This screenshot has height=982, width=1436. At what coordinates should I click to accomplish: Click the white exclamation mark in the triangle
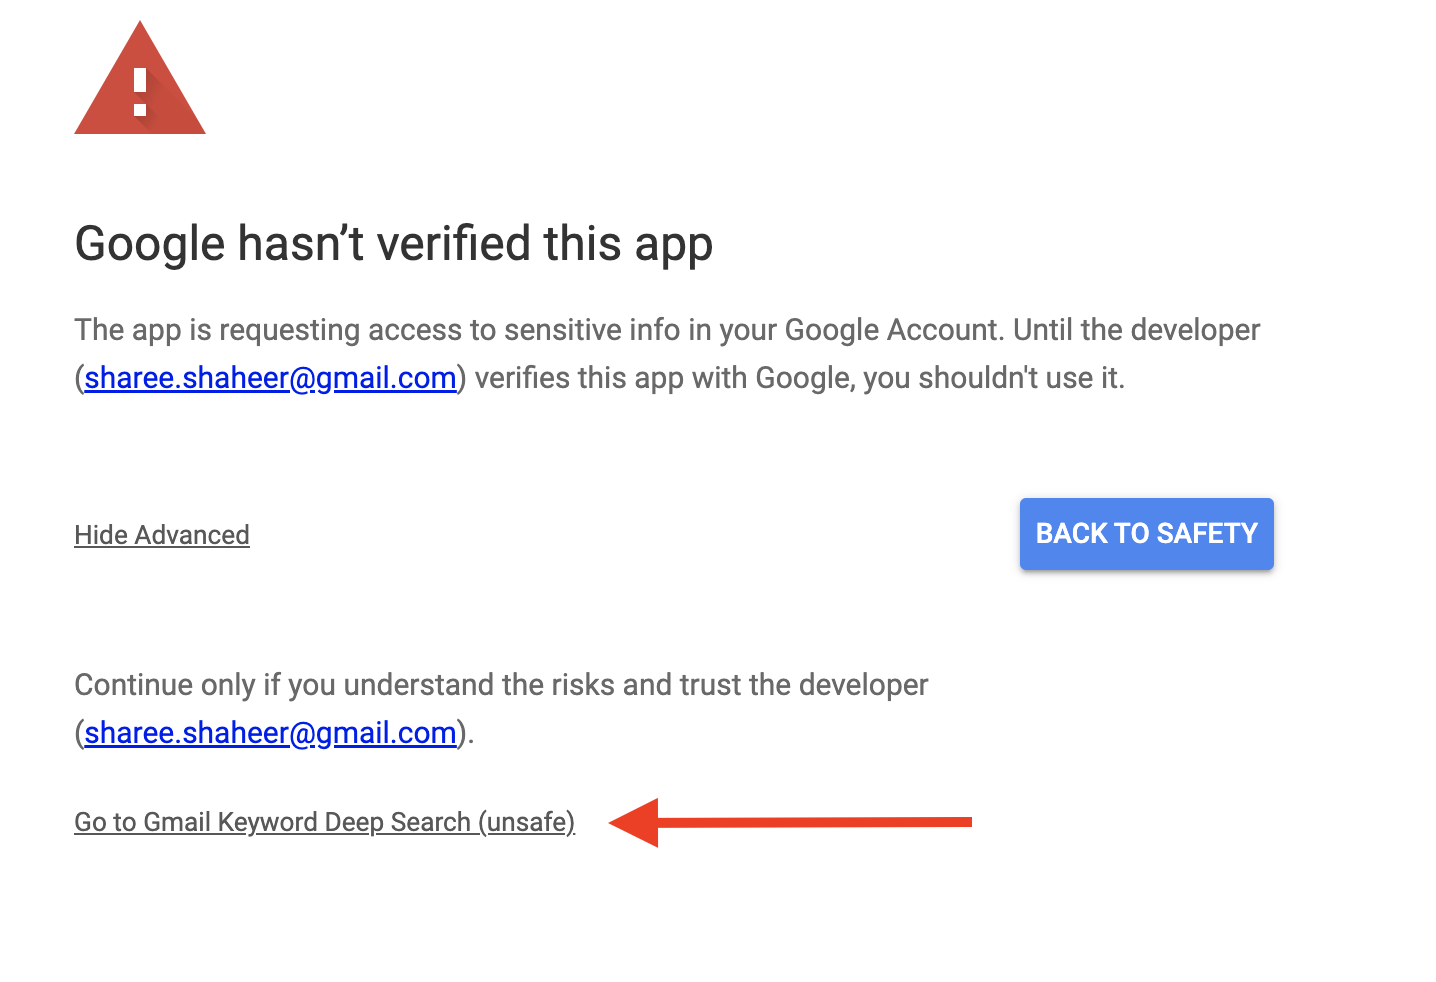point(140,92)
